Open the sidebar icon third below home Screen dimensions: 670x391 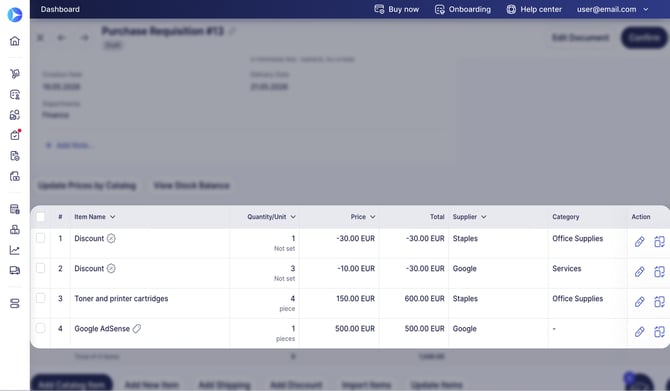coord(15,115)
